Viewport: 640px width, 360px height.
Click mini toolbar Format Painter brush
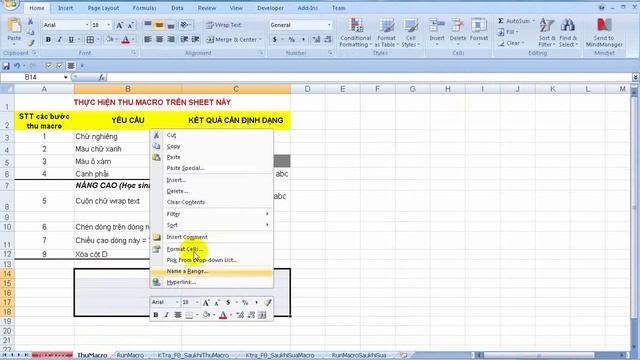pos(268,302)
